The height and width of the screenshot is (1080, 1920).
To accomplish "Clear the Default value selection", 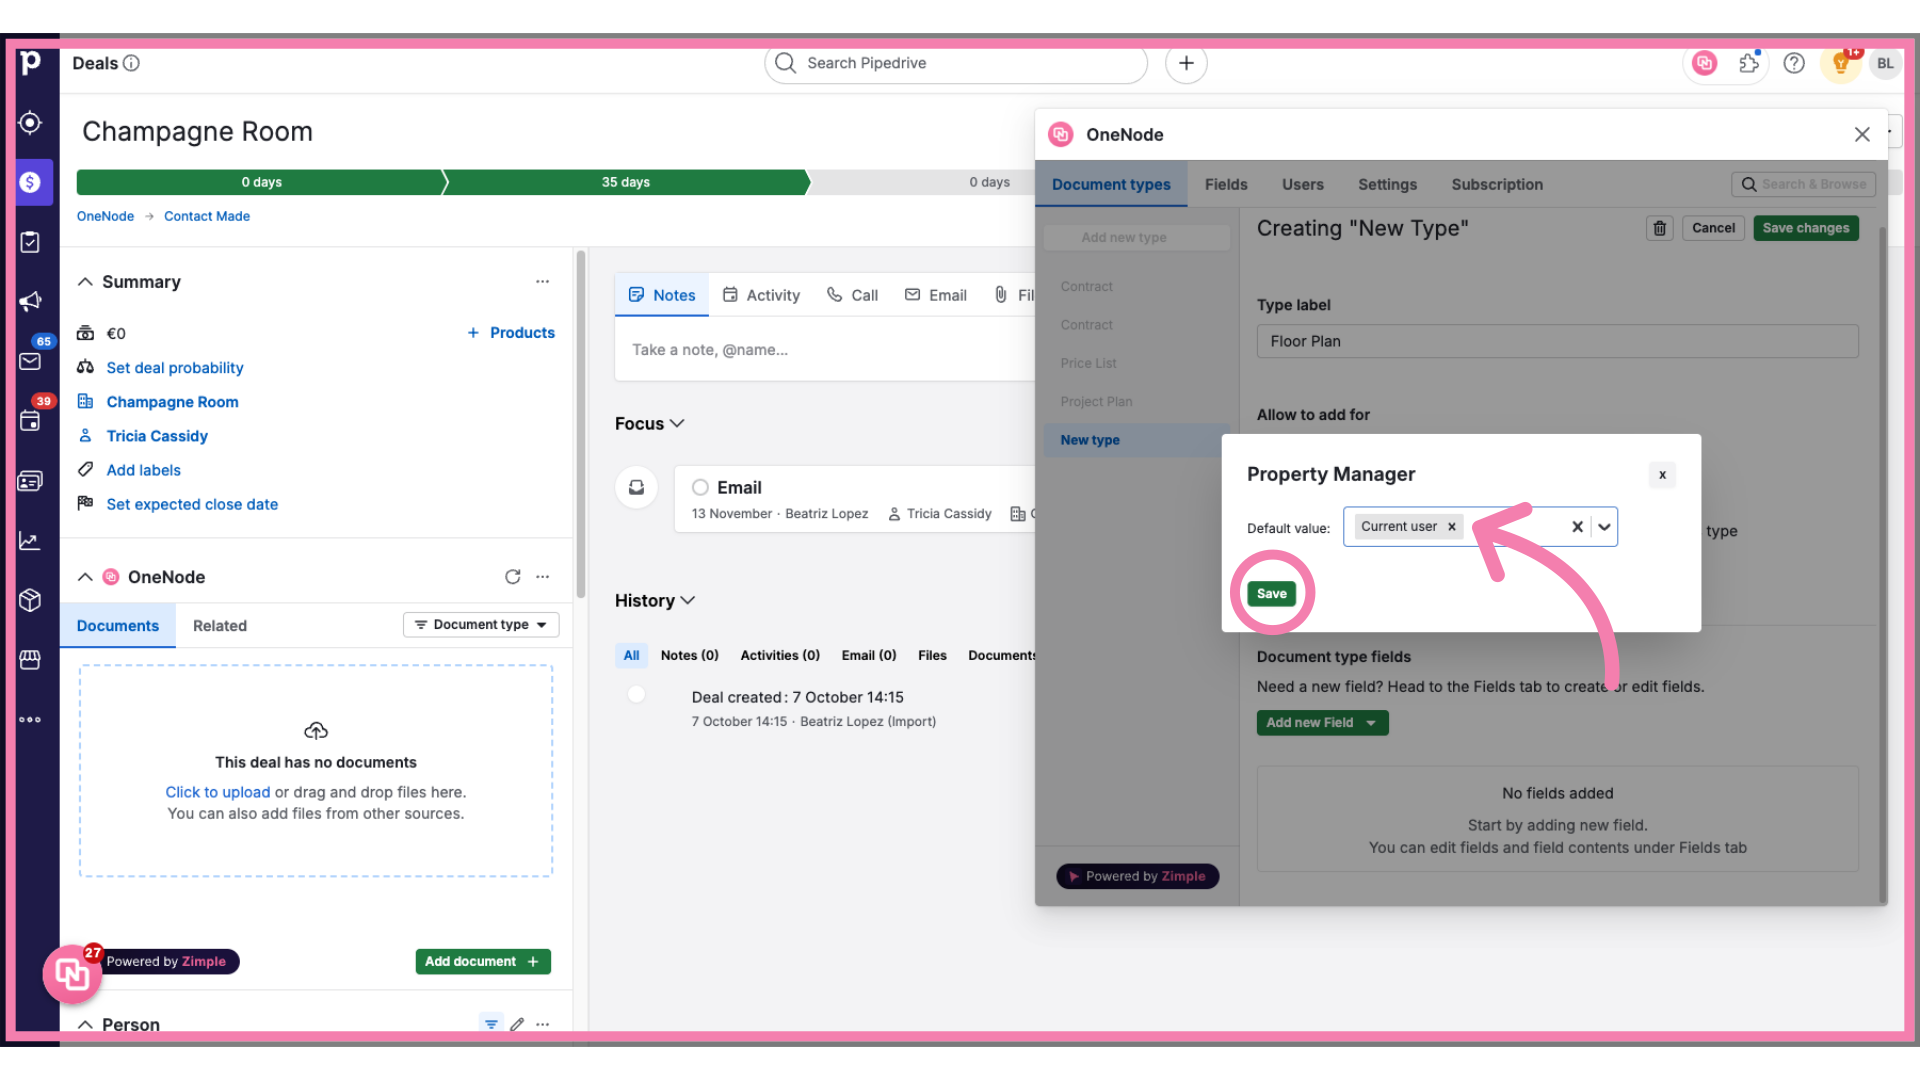I will point(1577,527).
